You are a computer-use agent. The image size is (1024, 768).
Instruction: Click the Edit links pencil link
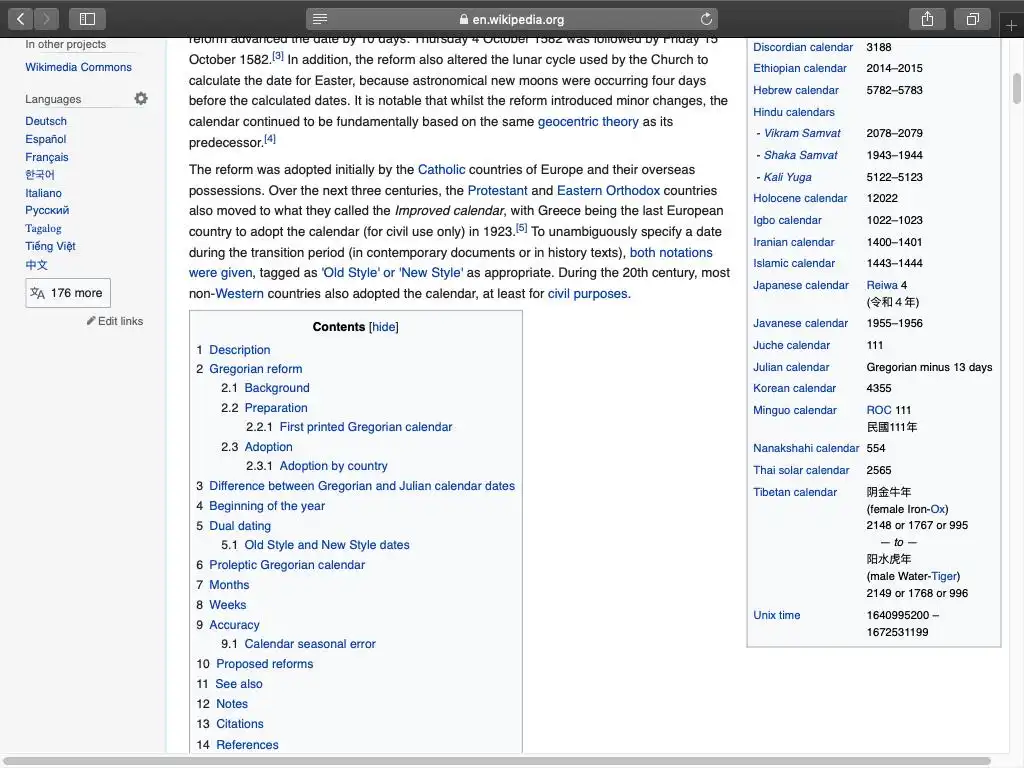pos(115,321)
